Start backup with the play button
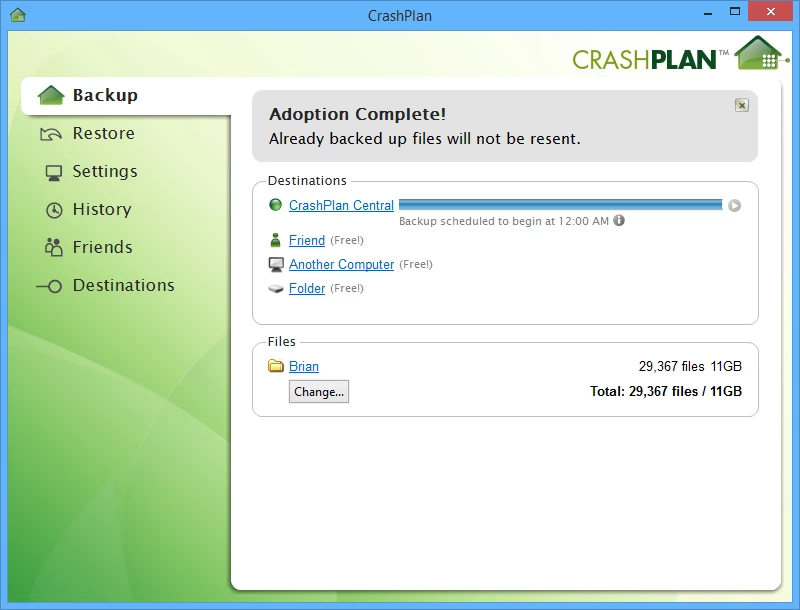The image size is (800, 610). (x=734, y=206)
